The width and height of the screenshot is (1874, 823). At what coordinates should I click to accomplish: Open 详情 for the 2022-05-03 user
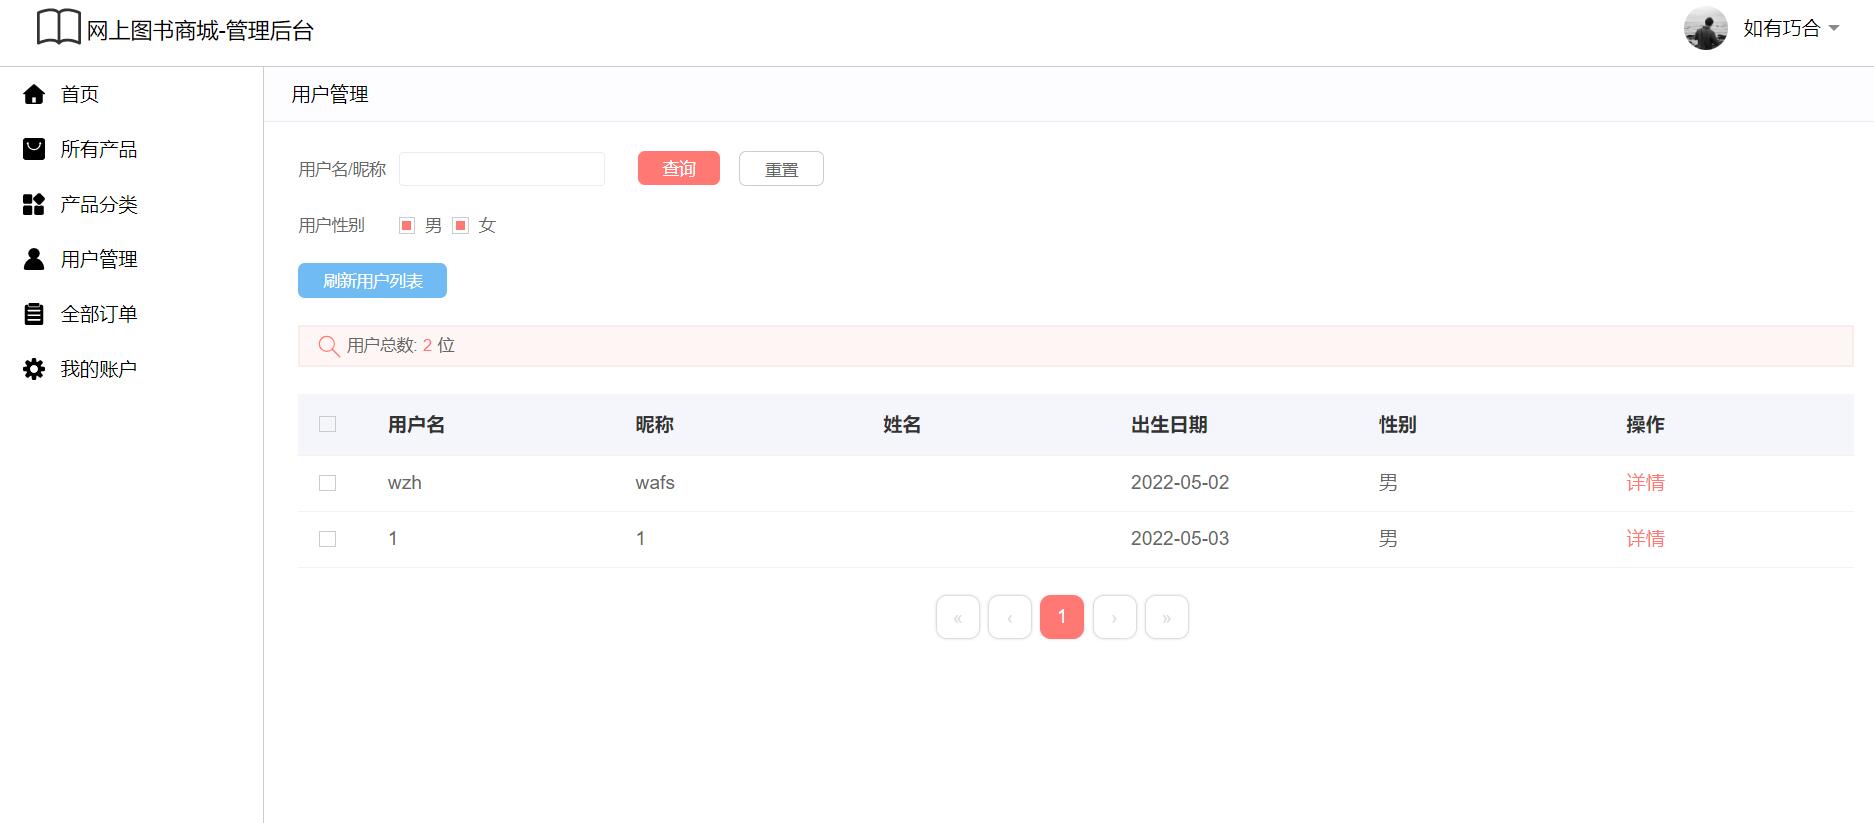[1645, 539]
